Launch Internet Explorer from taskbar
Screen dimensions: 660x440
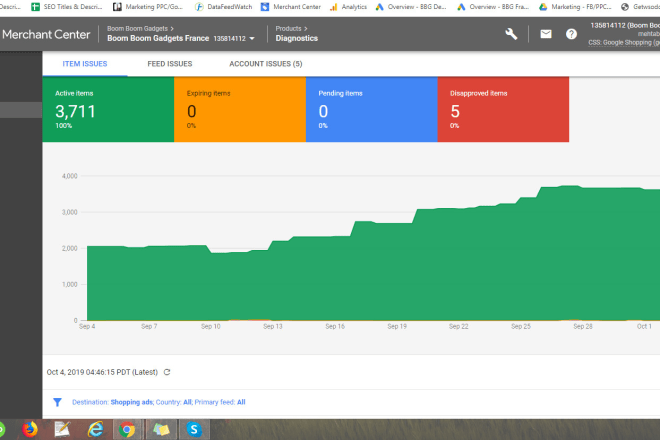point(96,429)
